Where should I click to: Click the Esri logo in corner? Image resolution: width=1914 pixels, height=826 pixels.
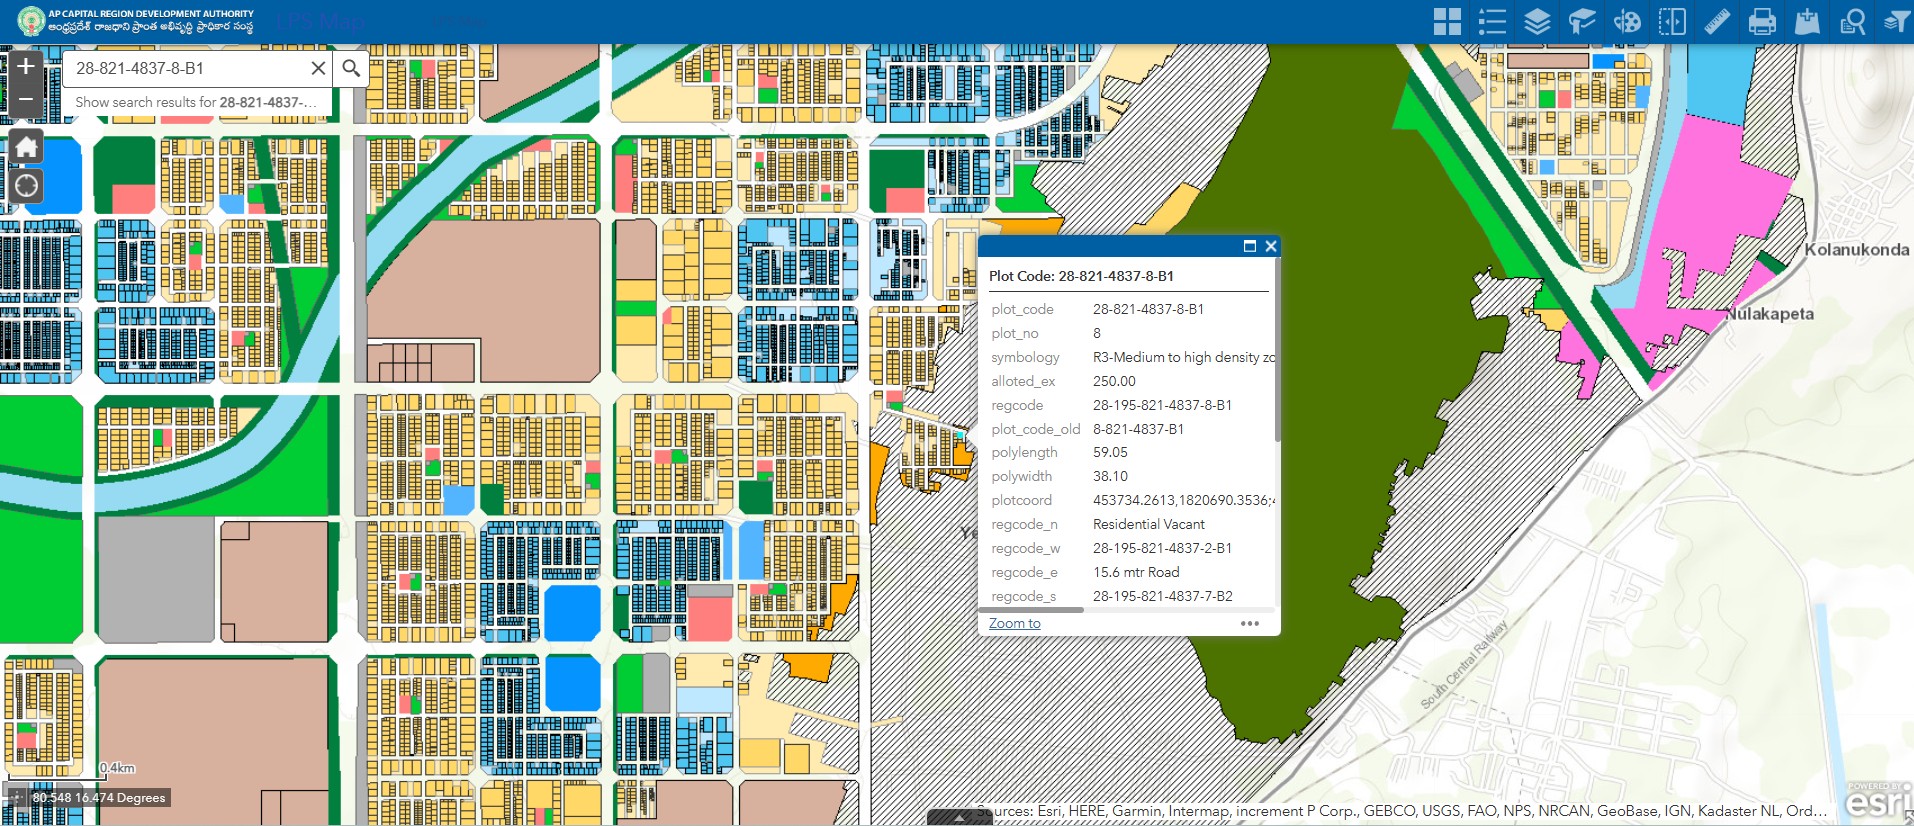point(1879,802)
